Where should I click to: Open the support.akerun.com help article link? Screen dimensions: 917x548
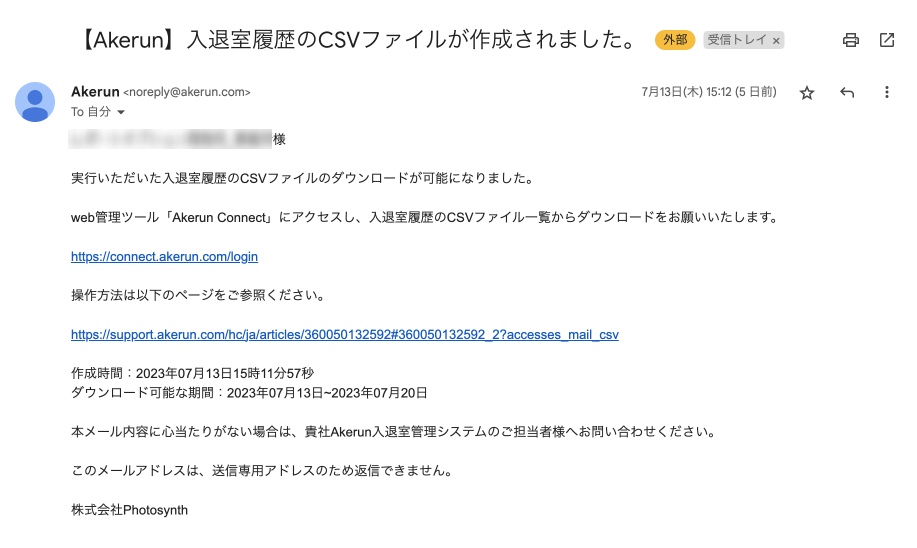(345, 334)
